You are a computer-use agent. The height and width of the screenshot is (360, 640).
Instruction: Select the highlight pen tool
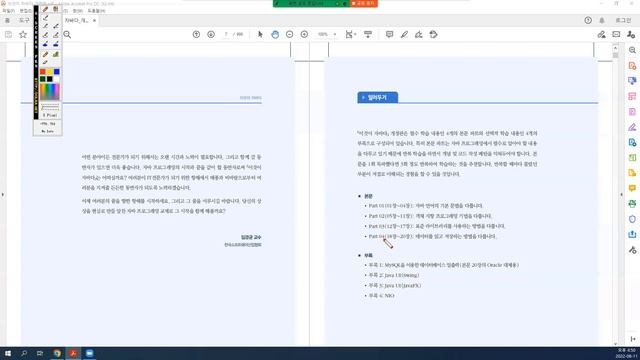tap(404, 35)
